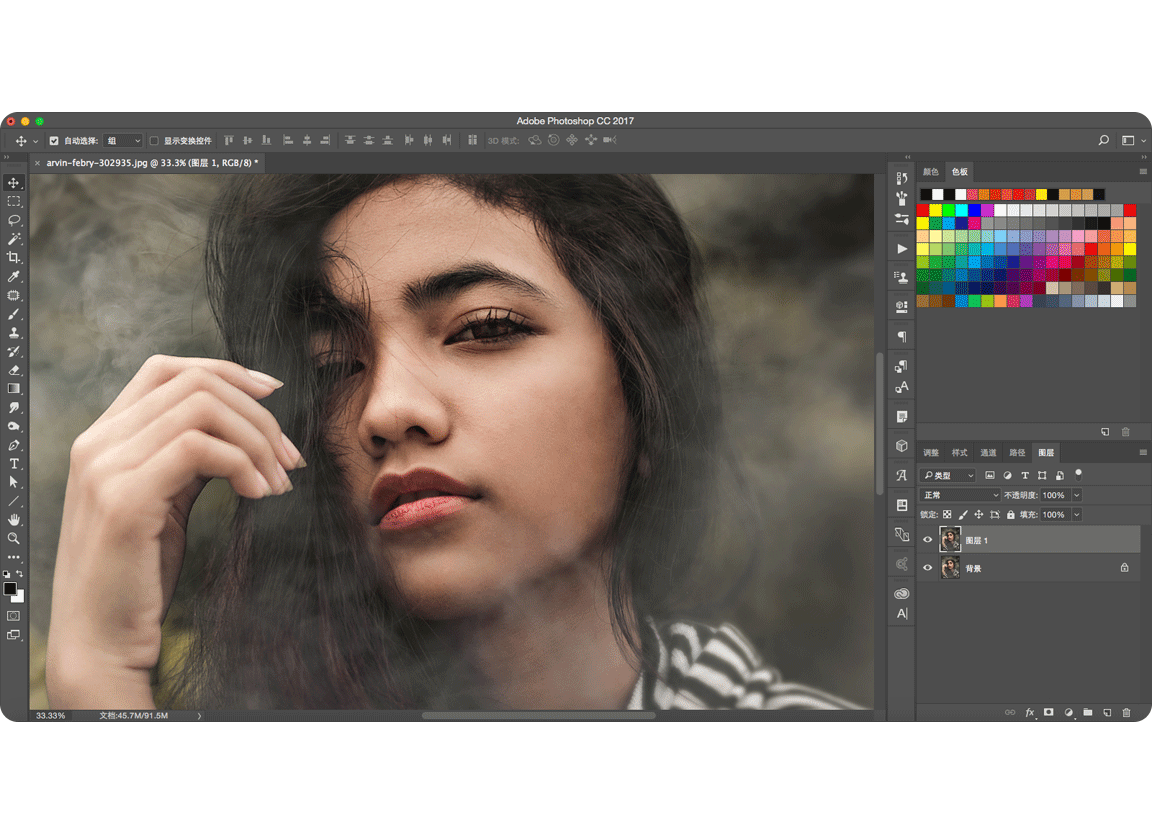Switch to the 通道 (Channels) tab

coord(989,452)
